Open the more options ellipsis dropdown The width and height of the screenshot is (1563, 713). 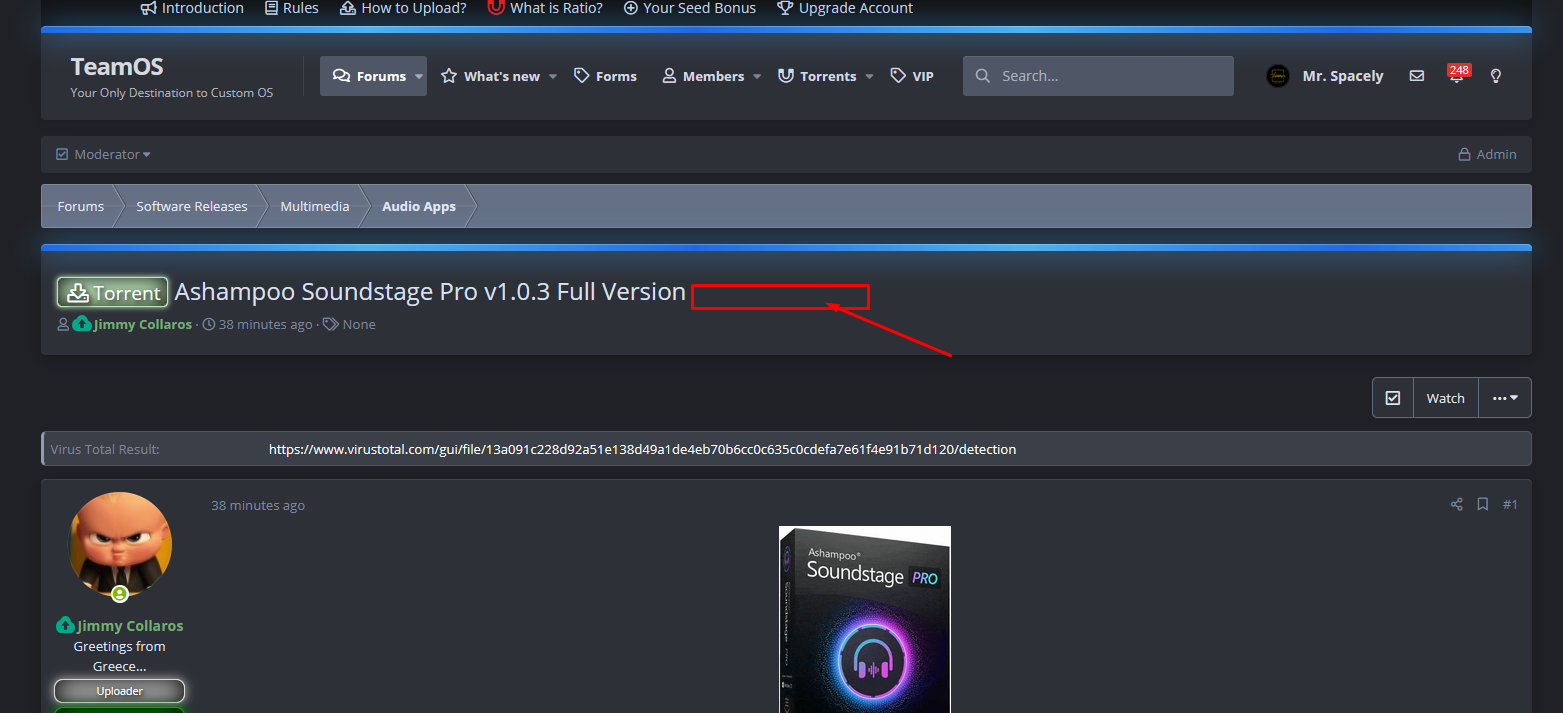[1505, 398]
